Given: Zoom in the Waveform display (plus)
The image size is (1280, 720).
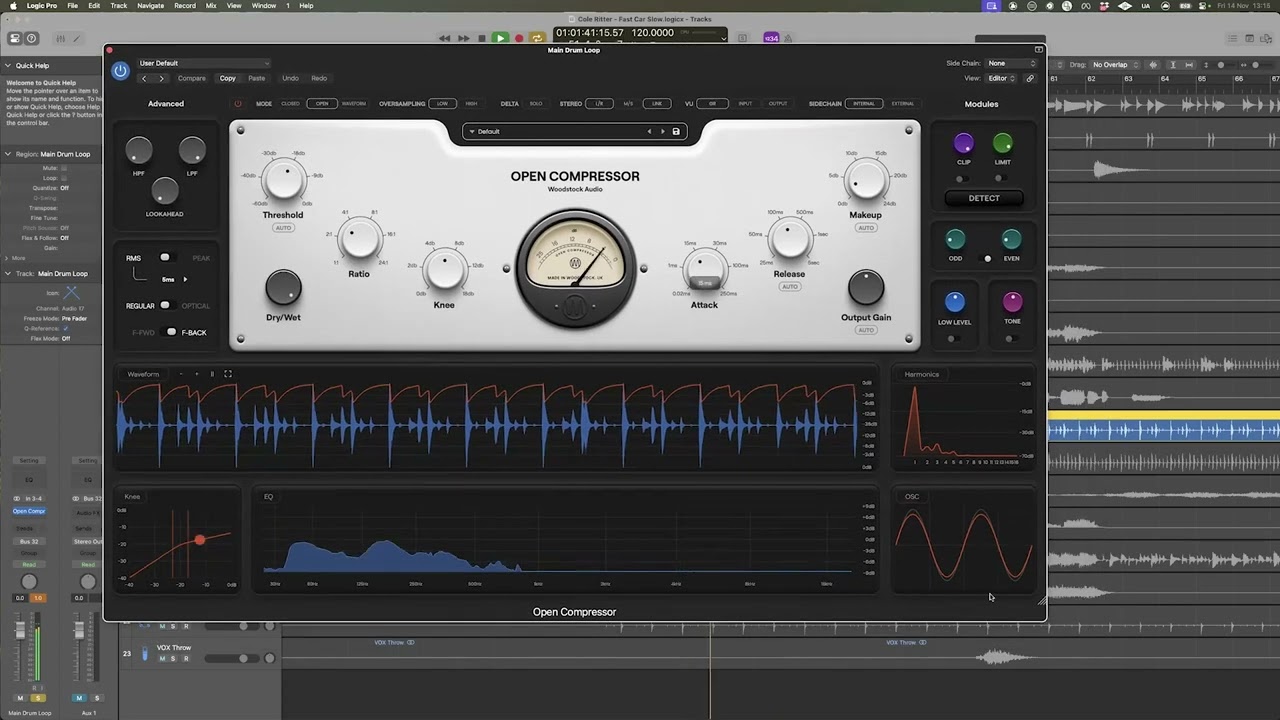Looking at the screenshot, I should tap(197, 374).
